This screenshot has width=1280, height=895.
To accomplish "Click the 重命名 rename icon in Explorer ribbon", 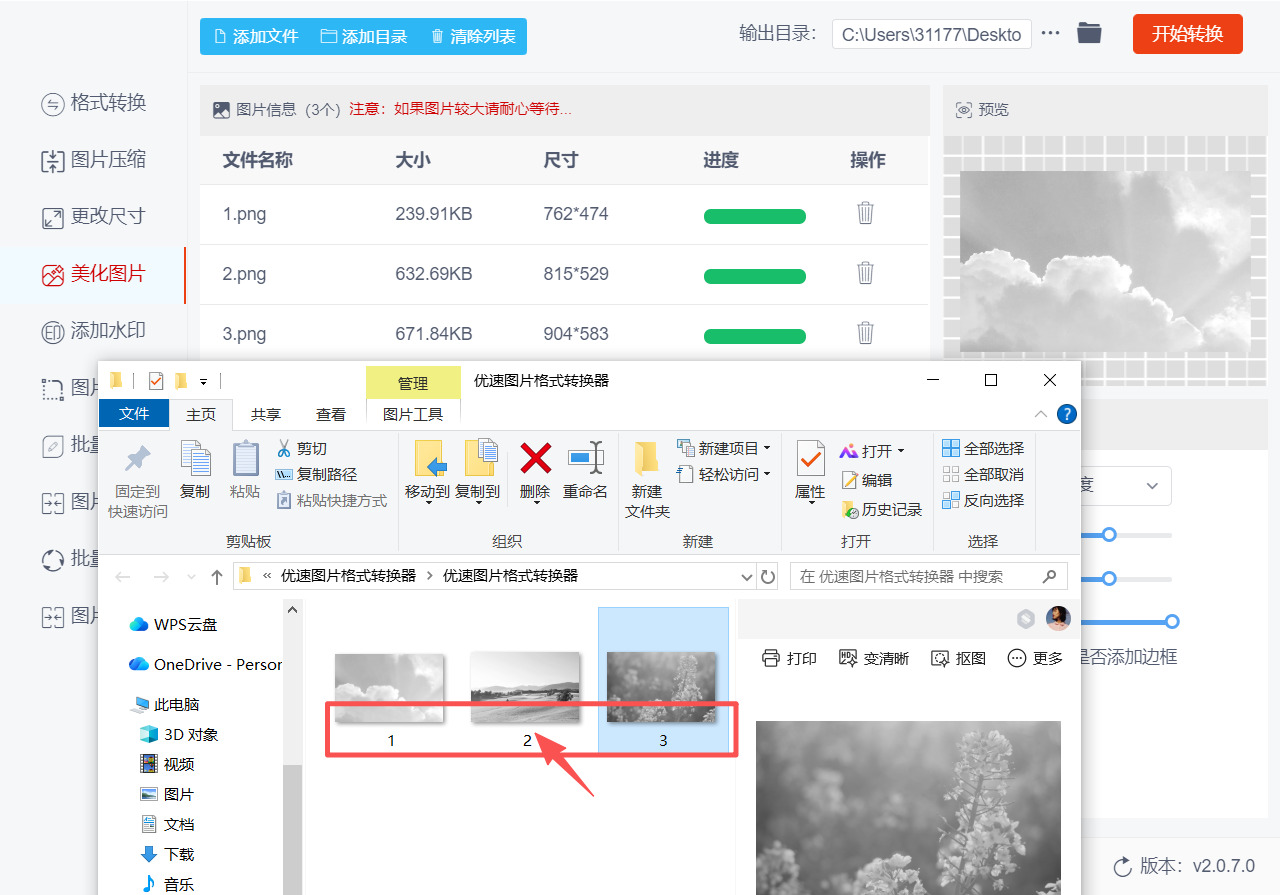I will tap(586, 470).
